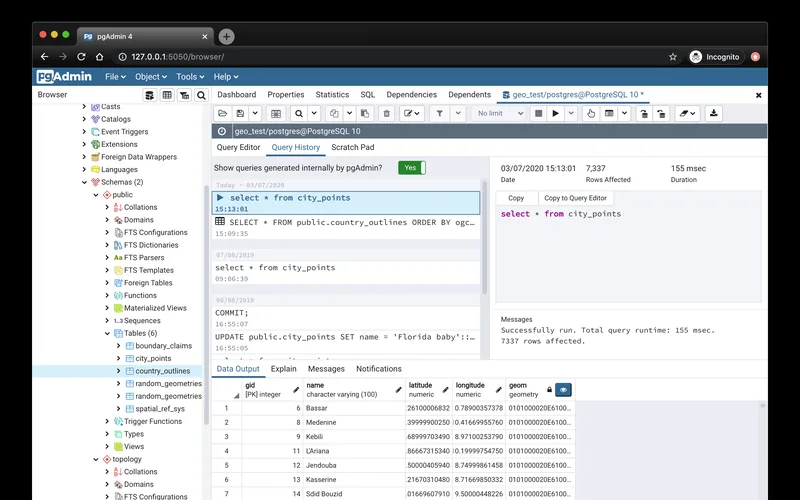This screenshot has height=500, width=800.
Task: Click the Save Data Changes grid icon
Action: tap(276, 113)
